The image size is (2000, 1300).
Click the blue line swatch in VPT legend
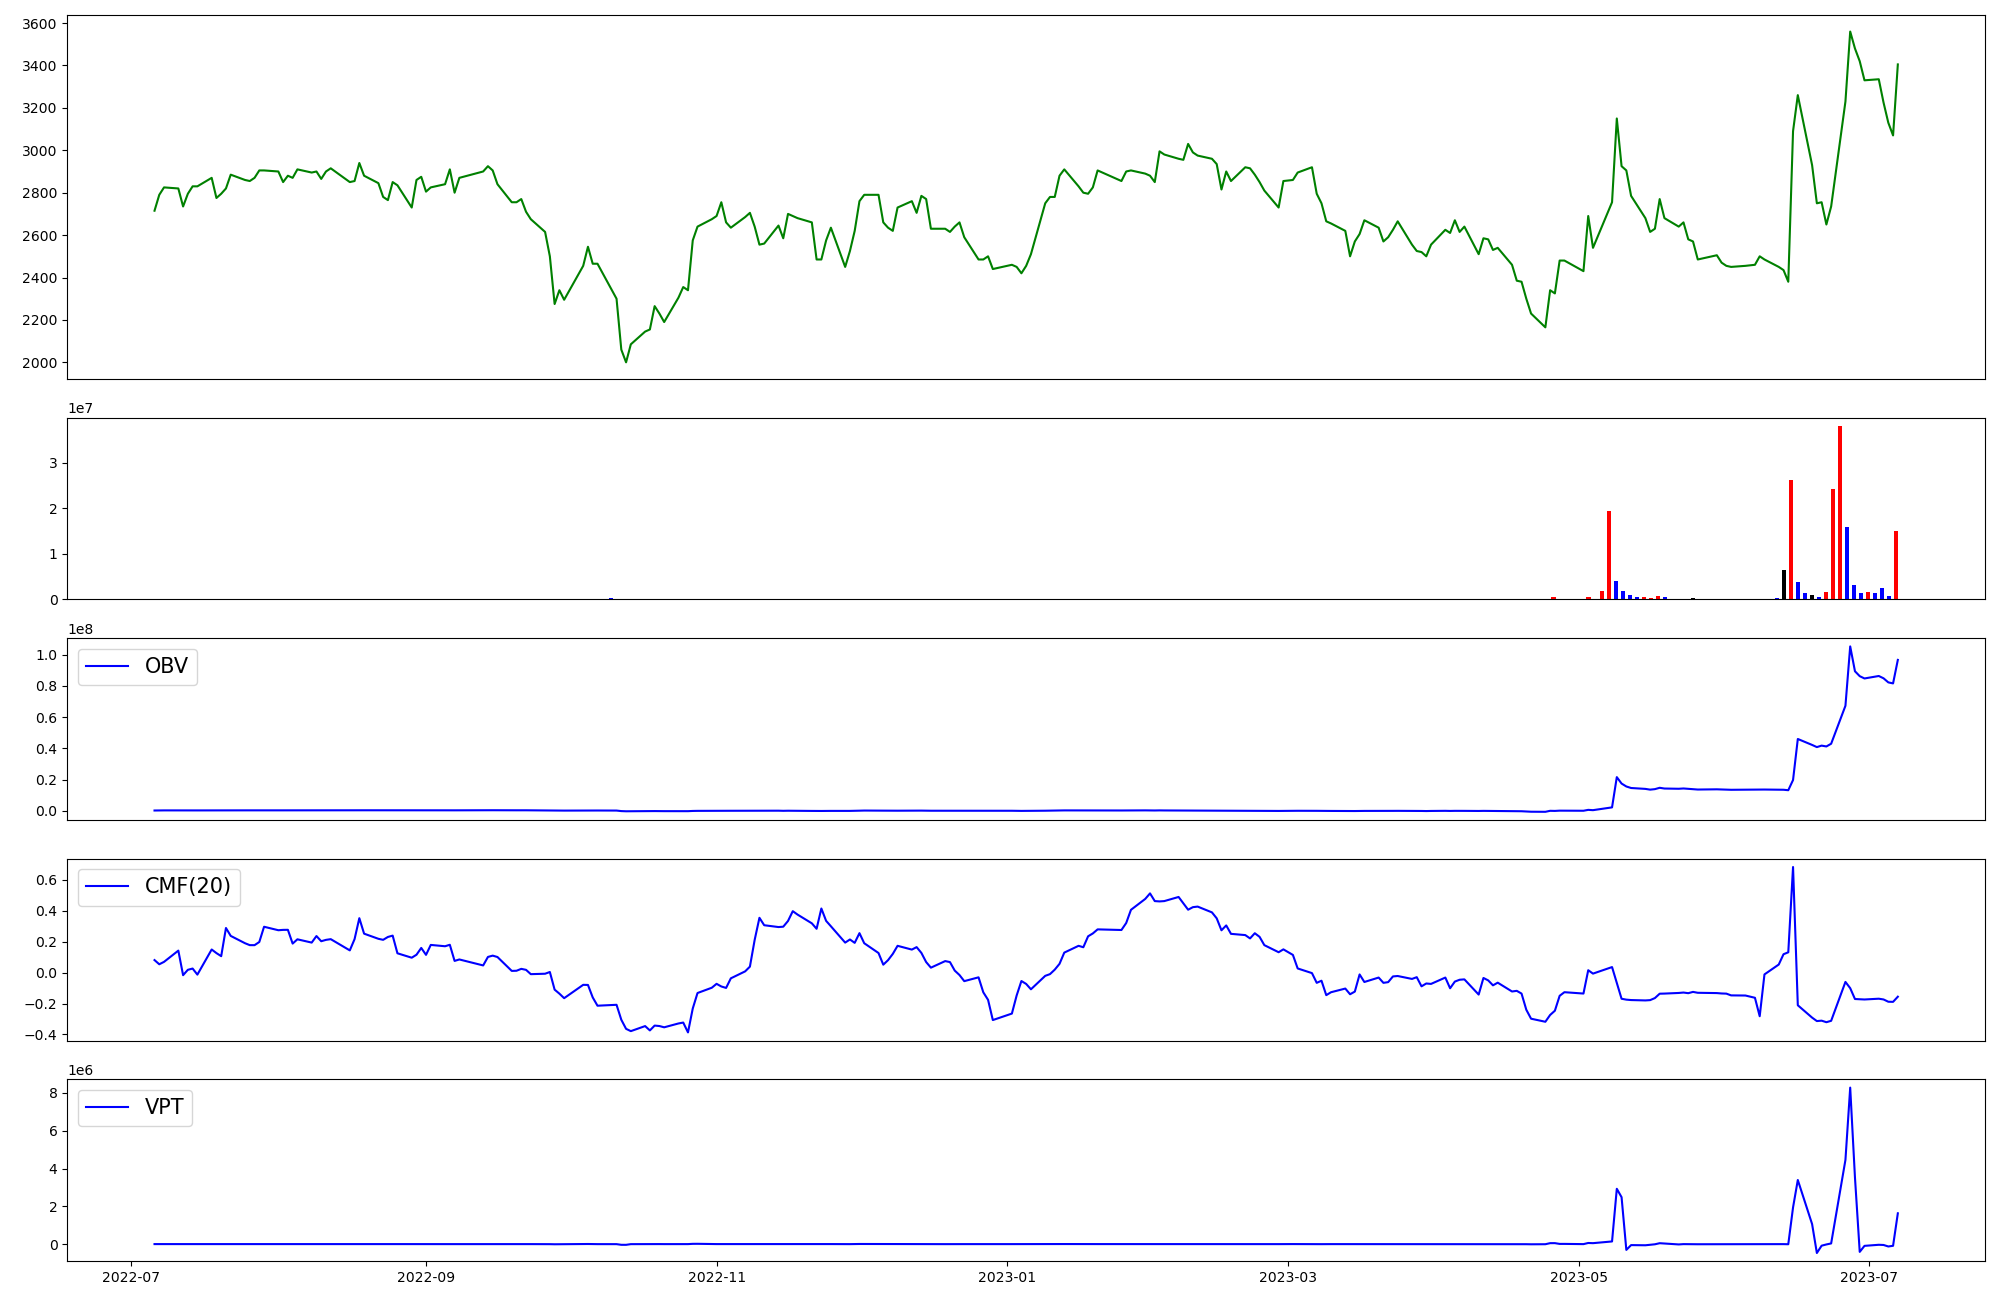point(107,1107)
